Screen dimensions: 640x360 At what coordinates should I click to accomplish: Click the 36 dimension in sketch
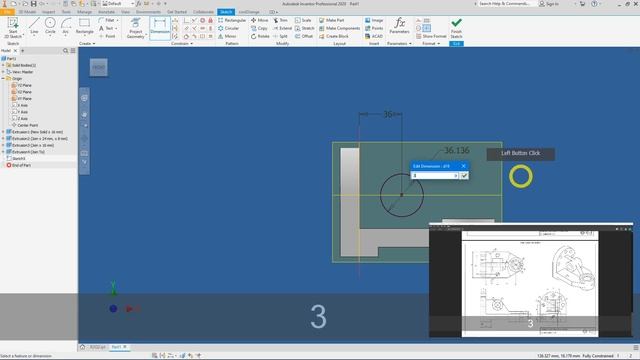tap(388, 115)
